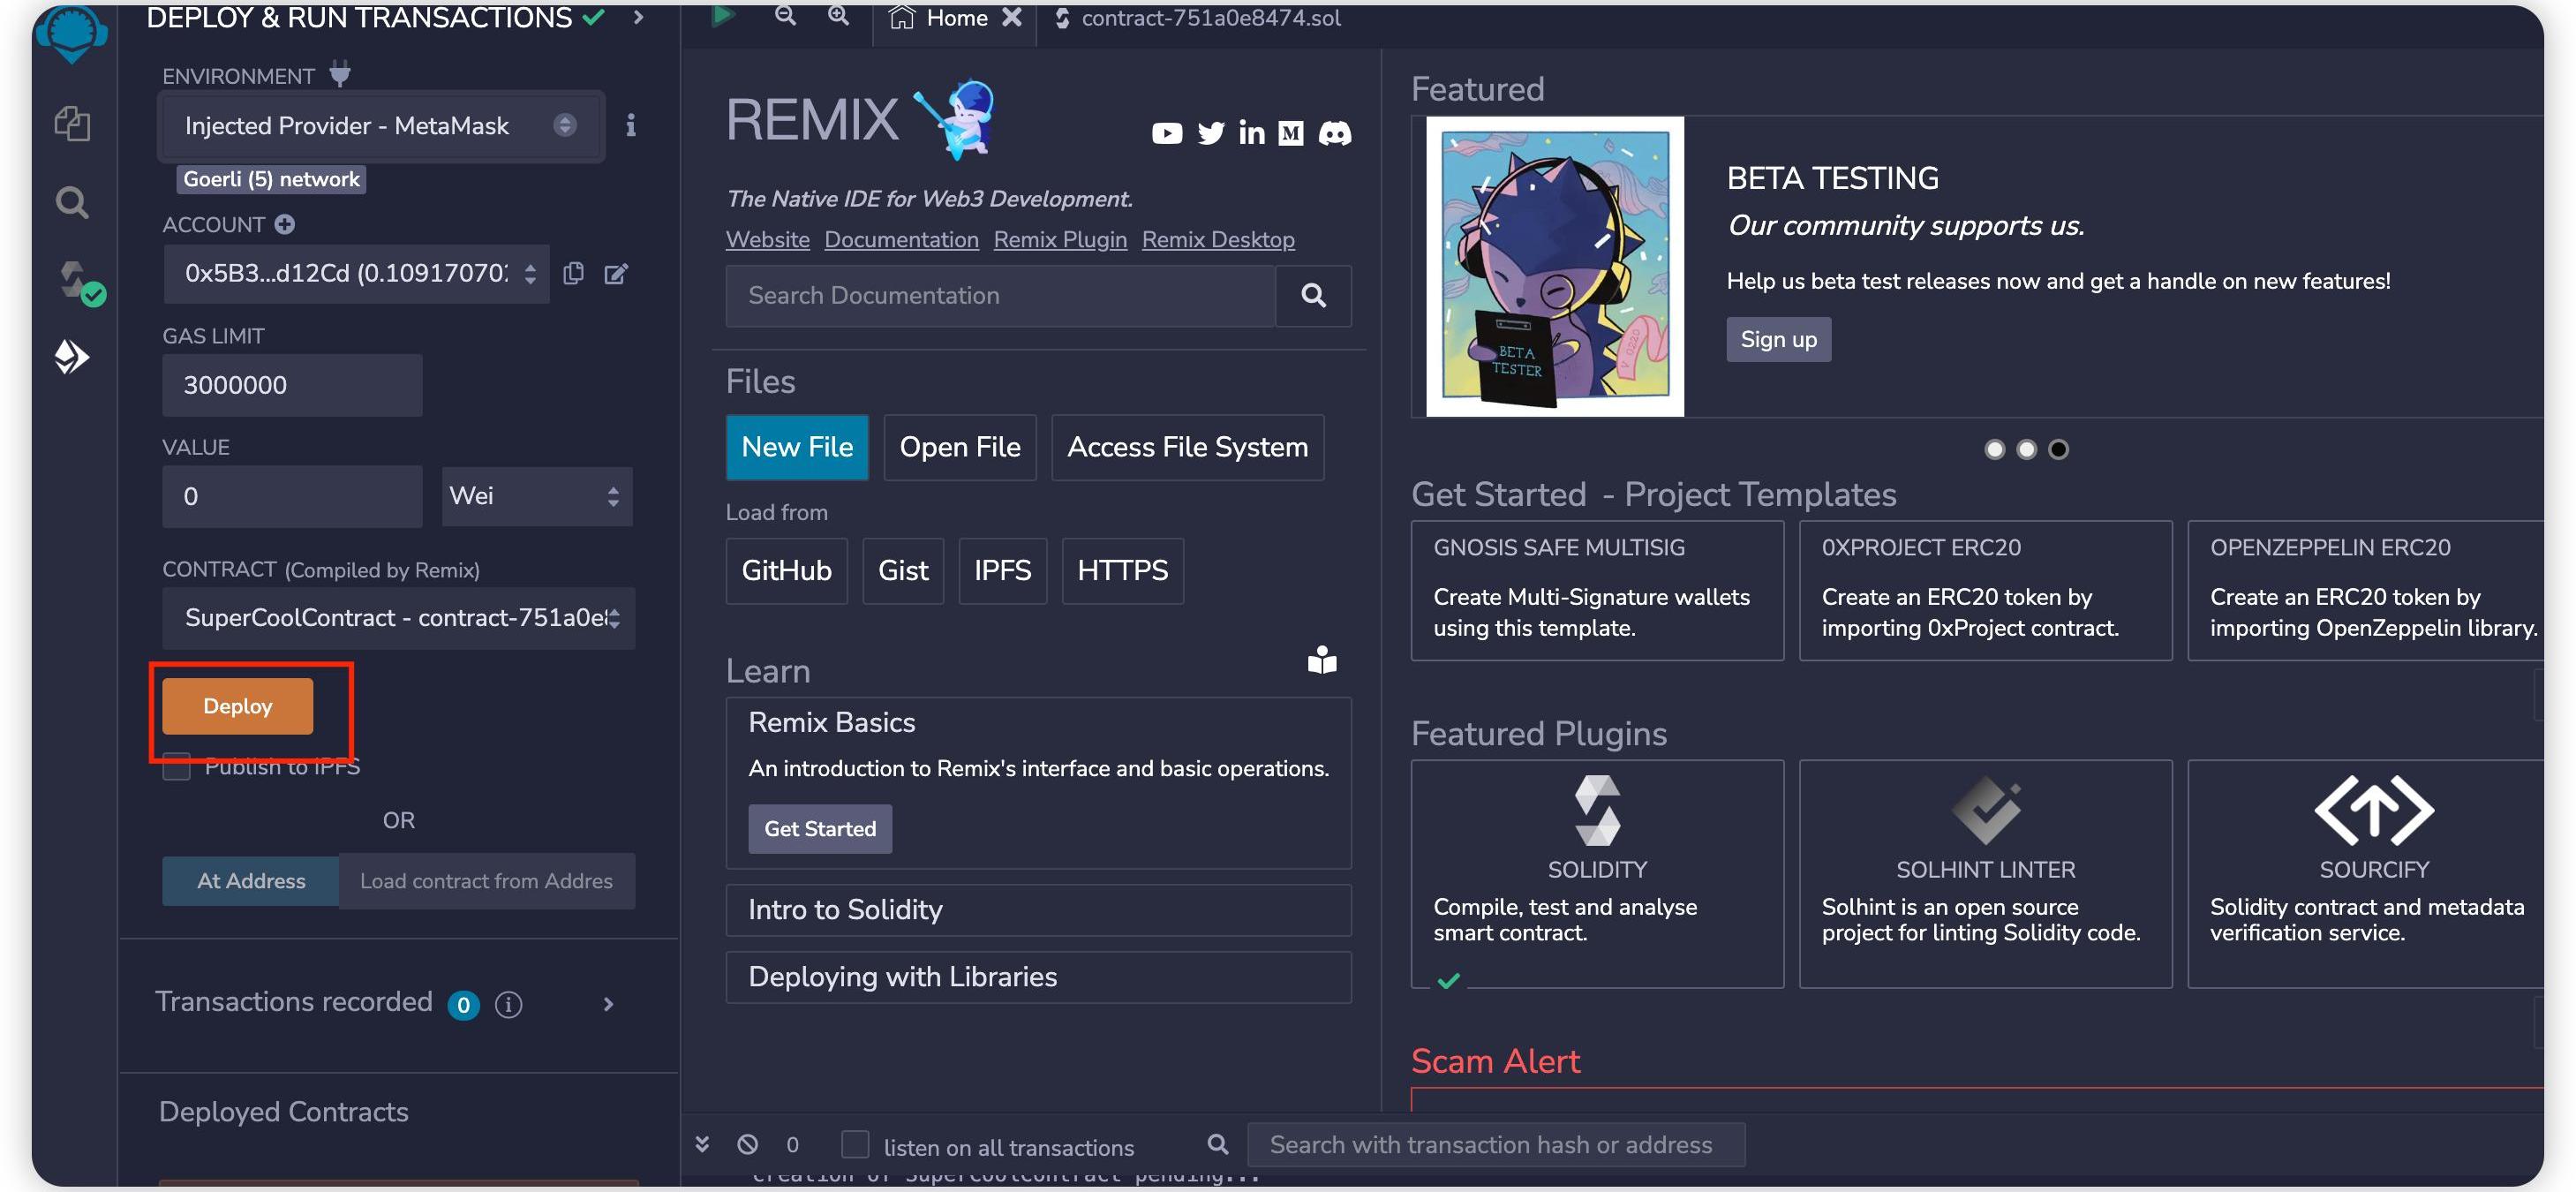Open the Wei unit dropdown
Image resolution: width=2576 pixels, height=1192 pixels.
[x=536, y=496]
